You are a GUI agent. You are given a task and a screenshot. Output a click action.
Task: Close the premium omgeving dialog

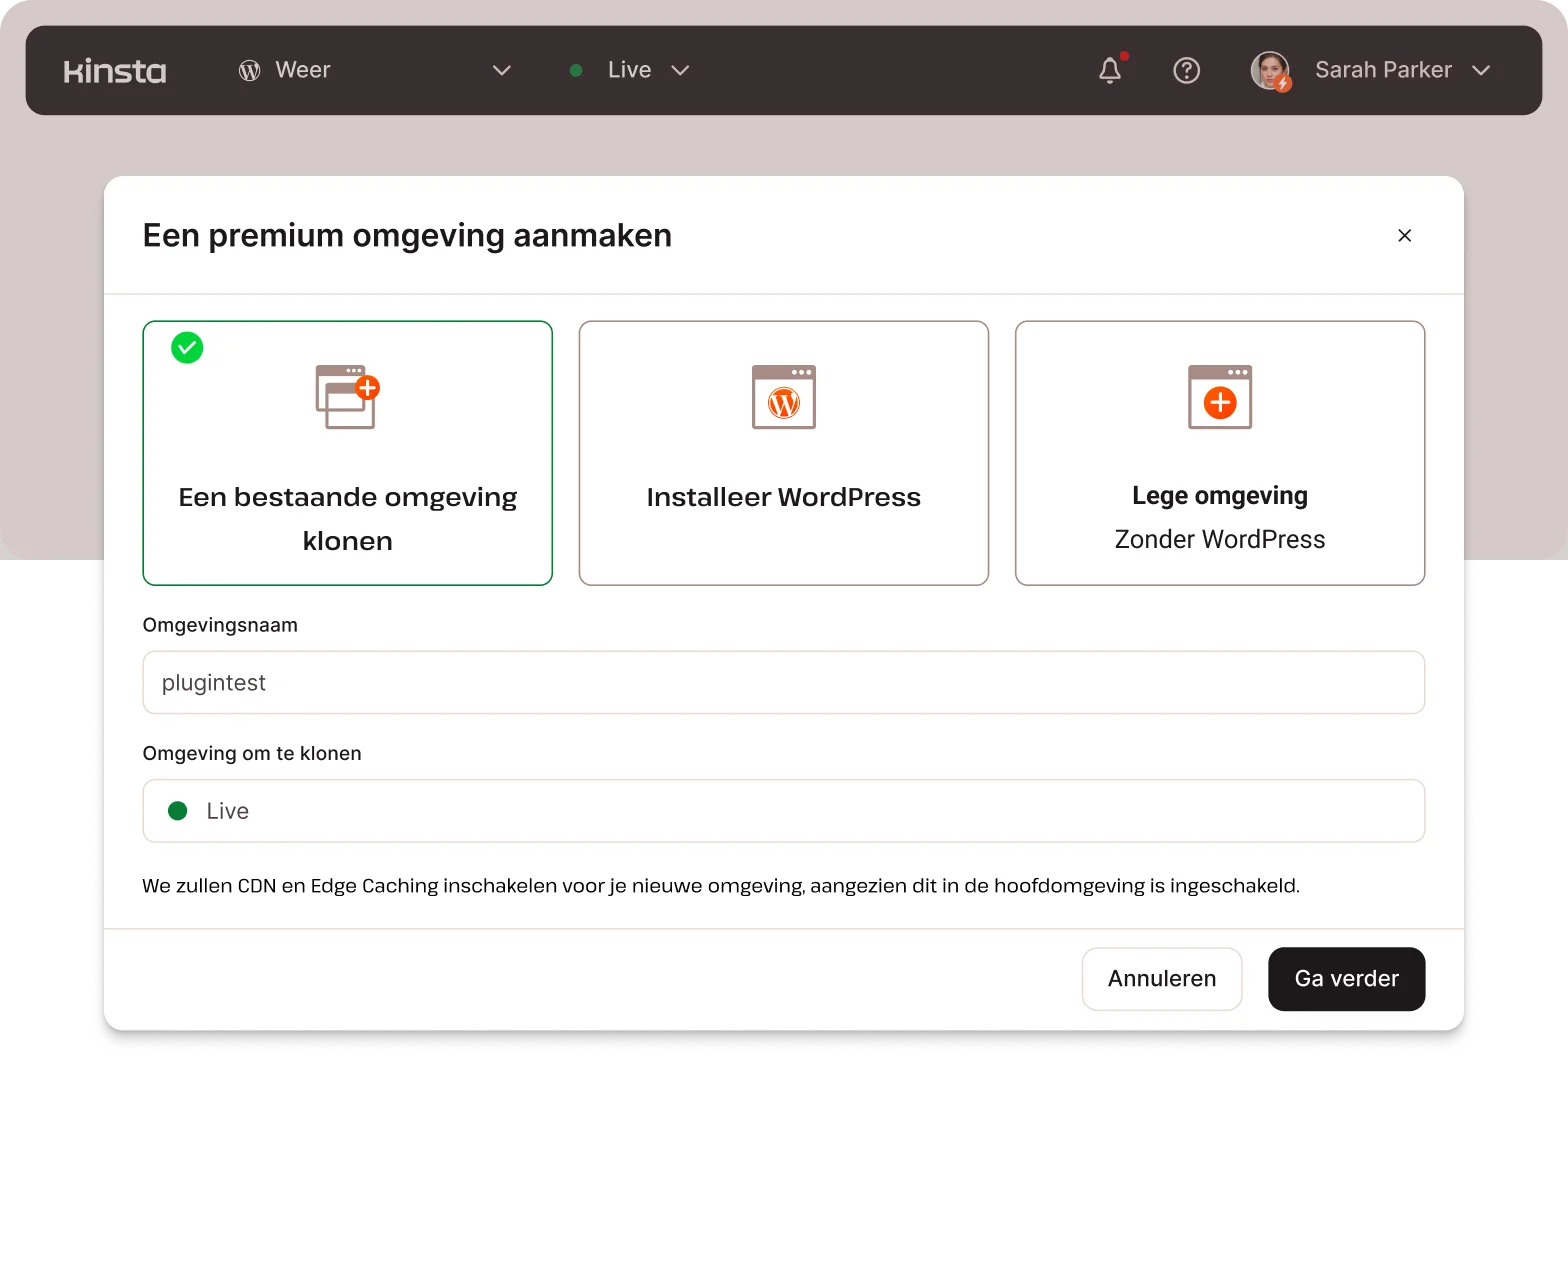pos(1404,235)
